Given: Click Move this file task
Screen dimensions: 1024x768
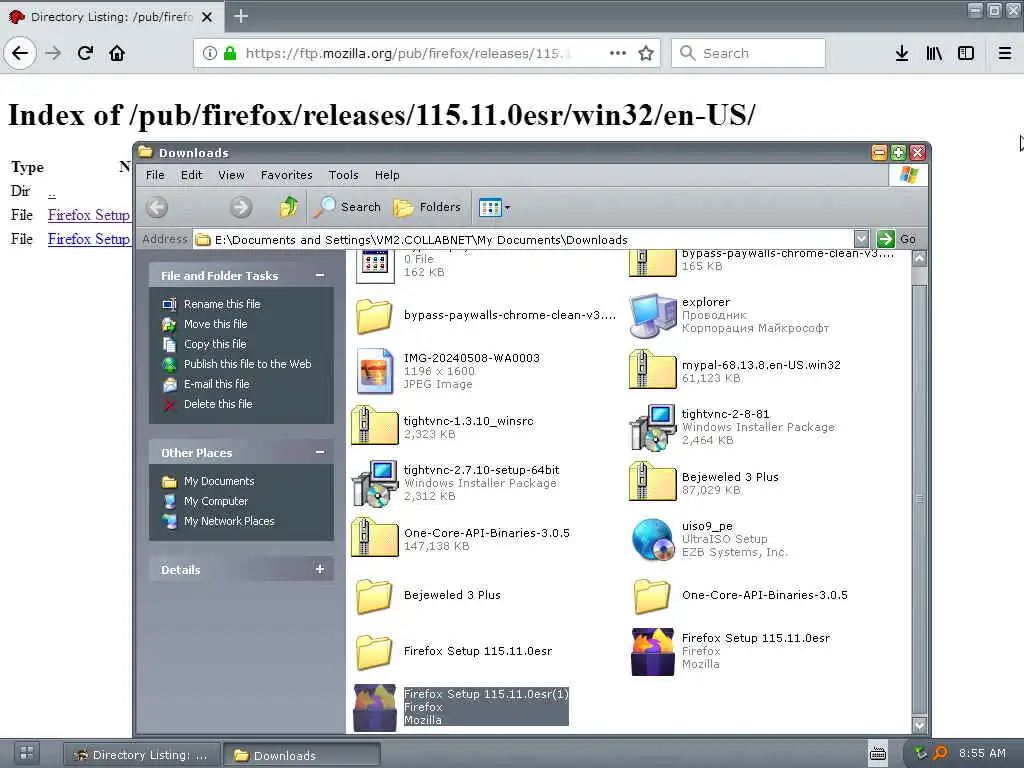Looking at the screenshot, I should pos(215,324).
